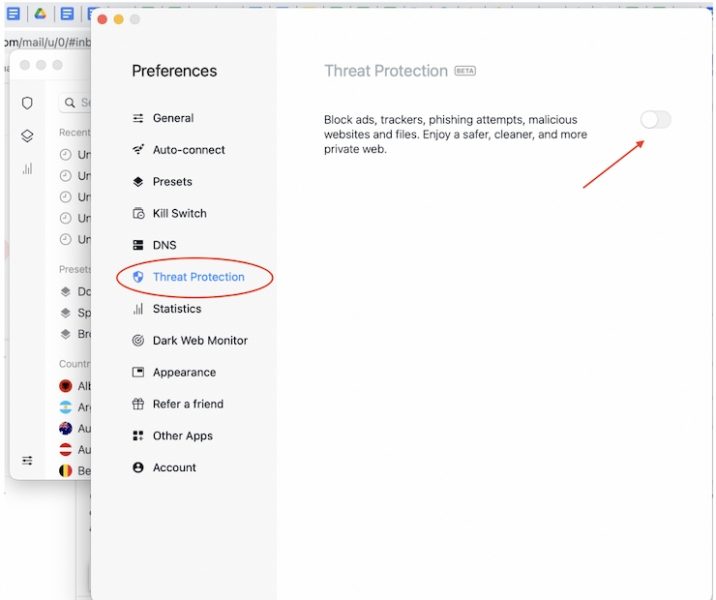Close the Preferences window

[102, 19]
